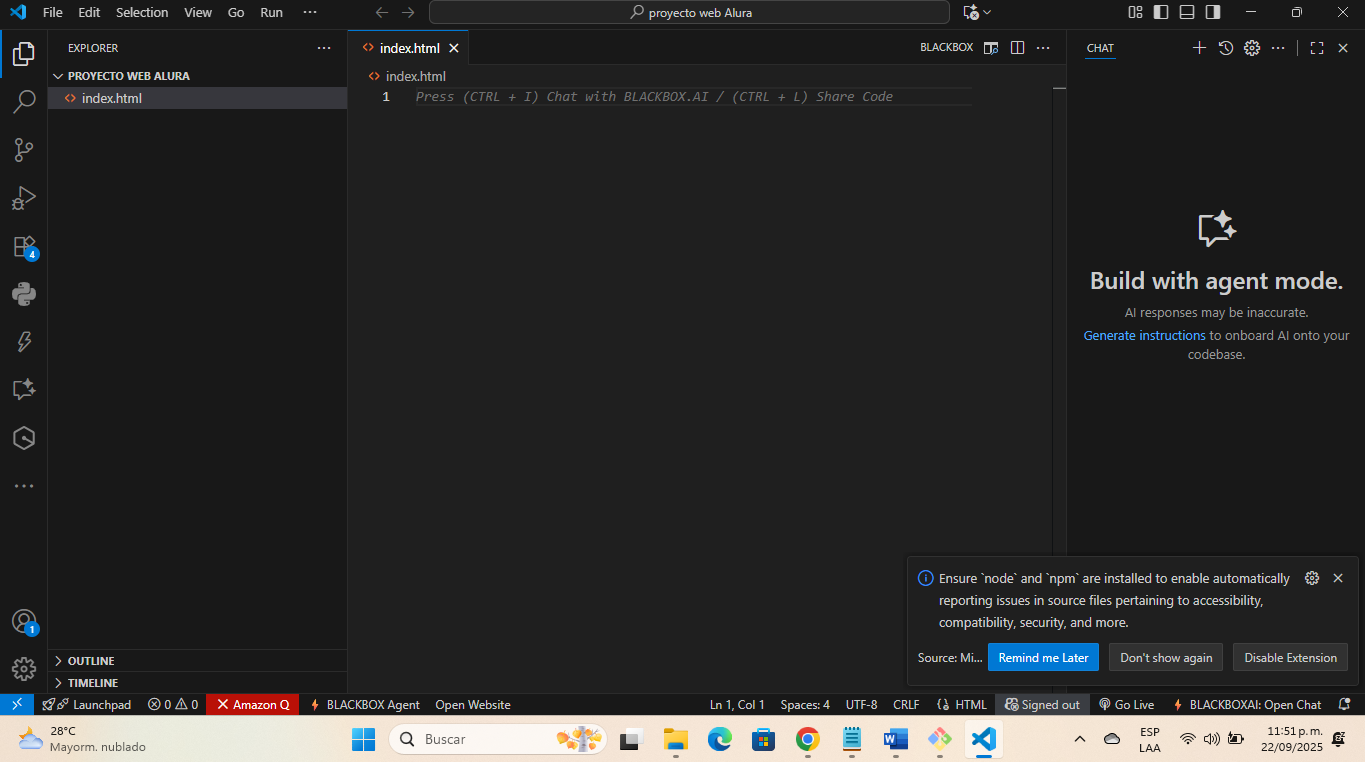Open the Blackbox lightning bolt view
This screenshot has width=1365, height=762.
click(24, 342)
